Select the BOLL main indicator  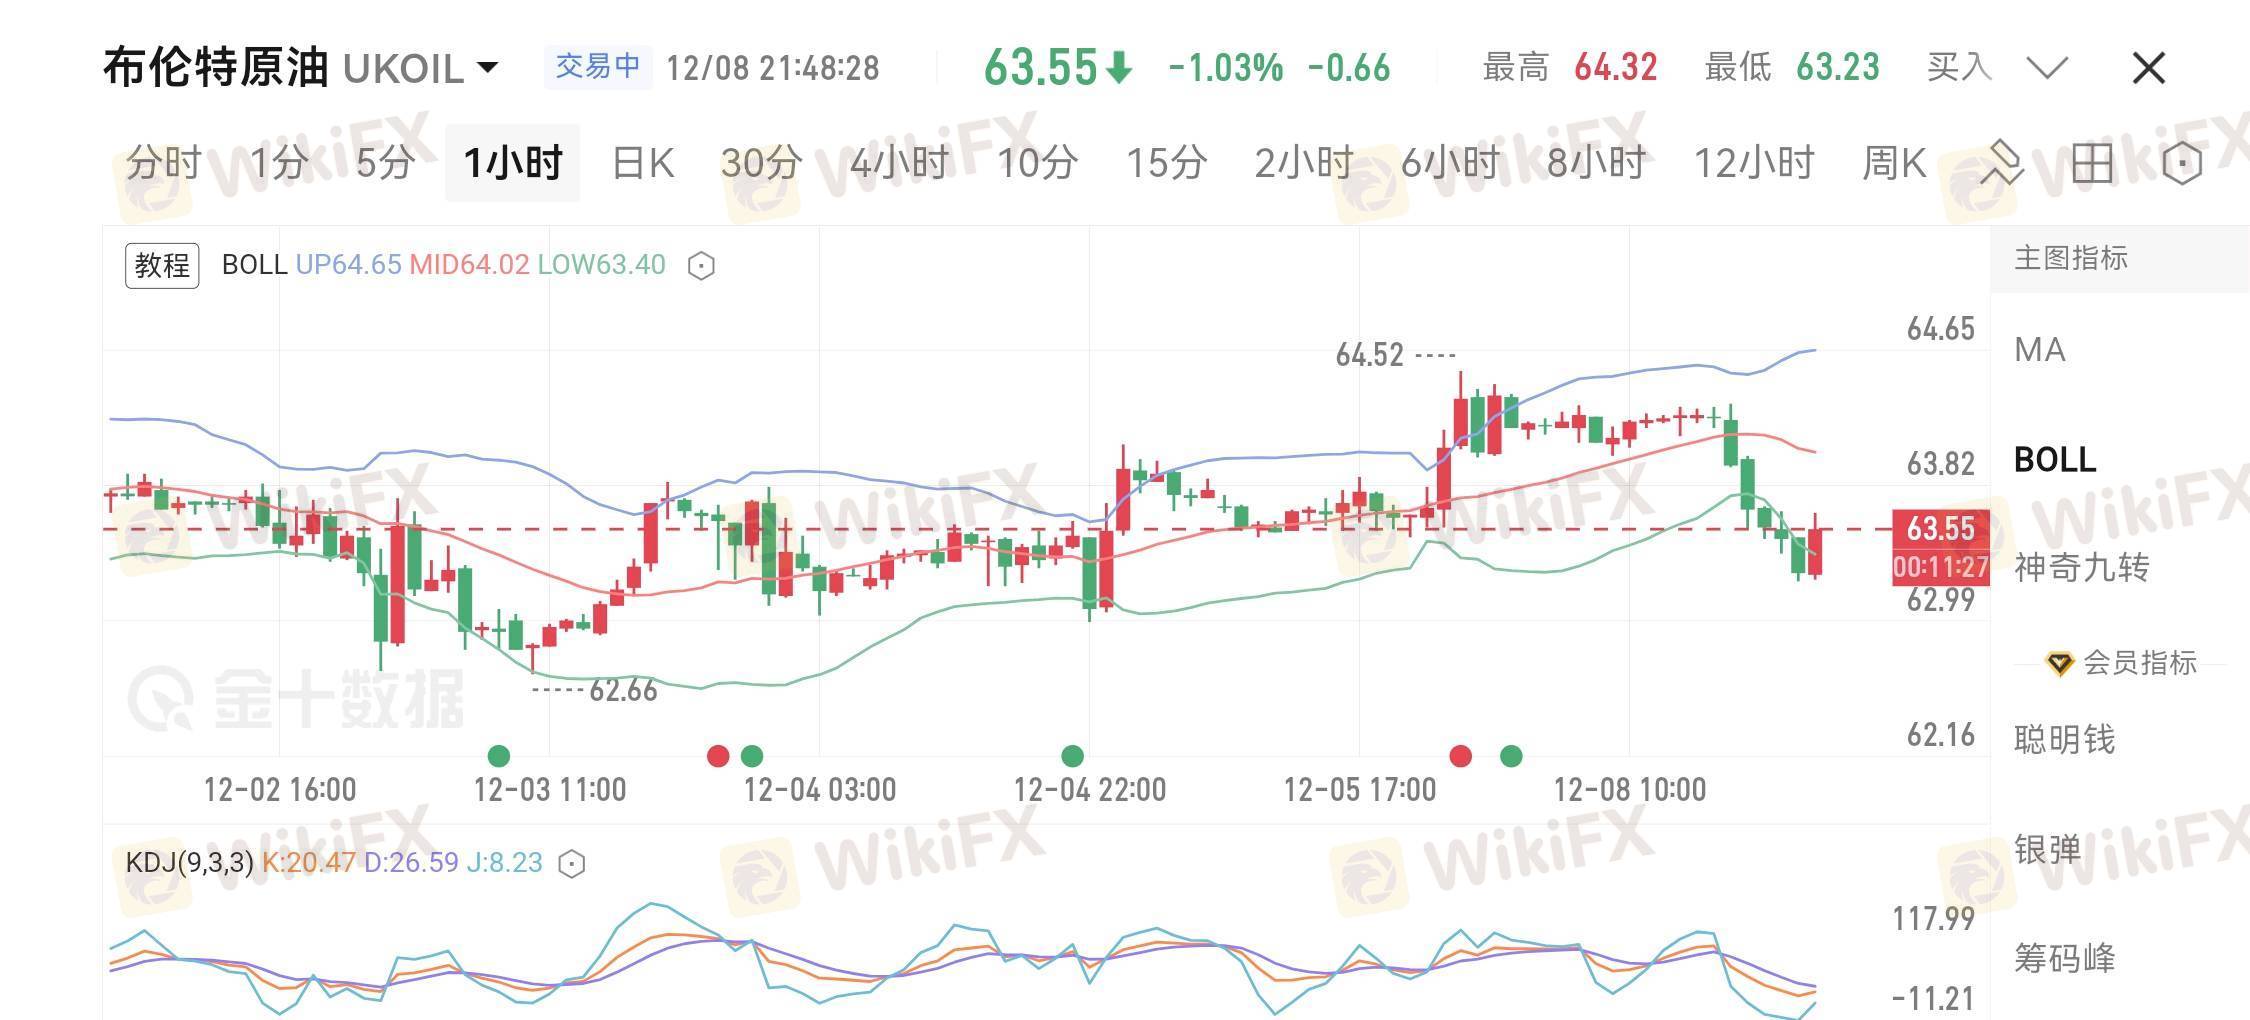pos(2055,460)
